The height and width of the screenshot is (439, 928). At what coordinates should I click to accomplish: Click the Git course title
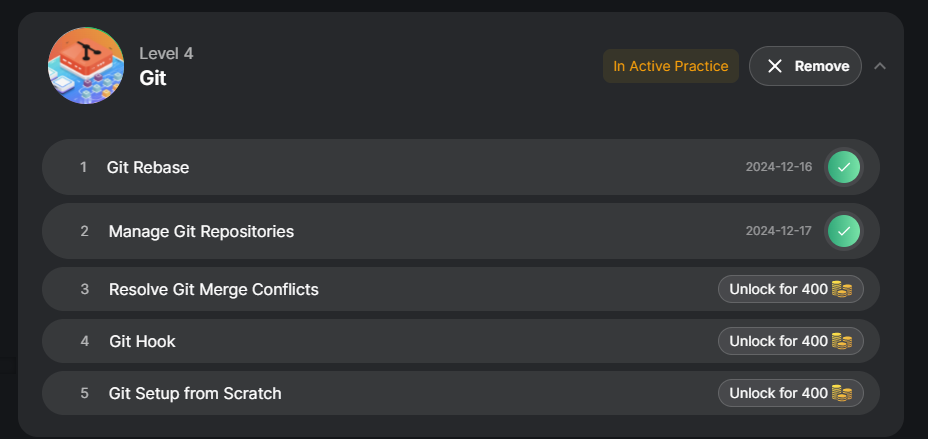coord(153,78)
